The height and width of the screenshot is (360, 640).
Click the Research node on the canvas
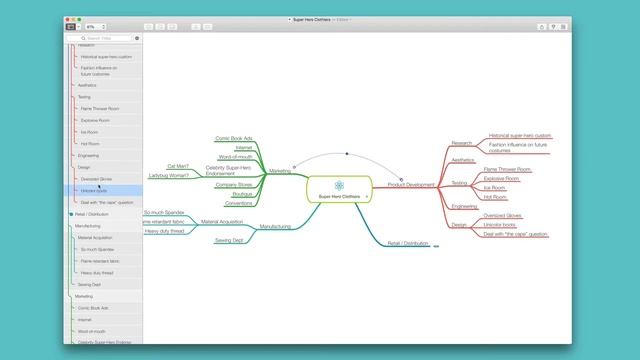click(462, 143)
